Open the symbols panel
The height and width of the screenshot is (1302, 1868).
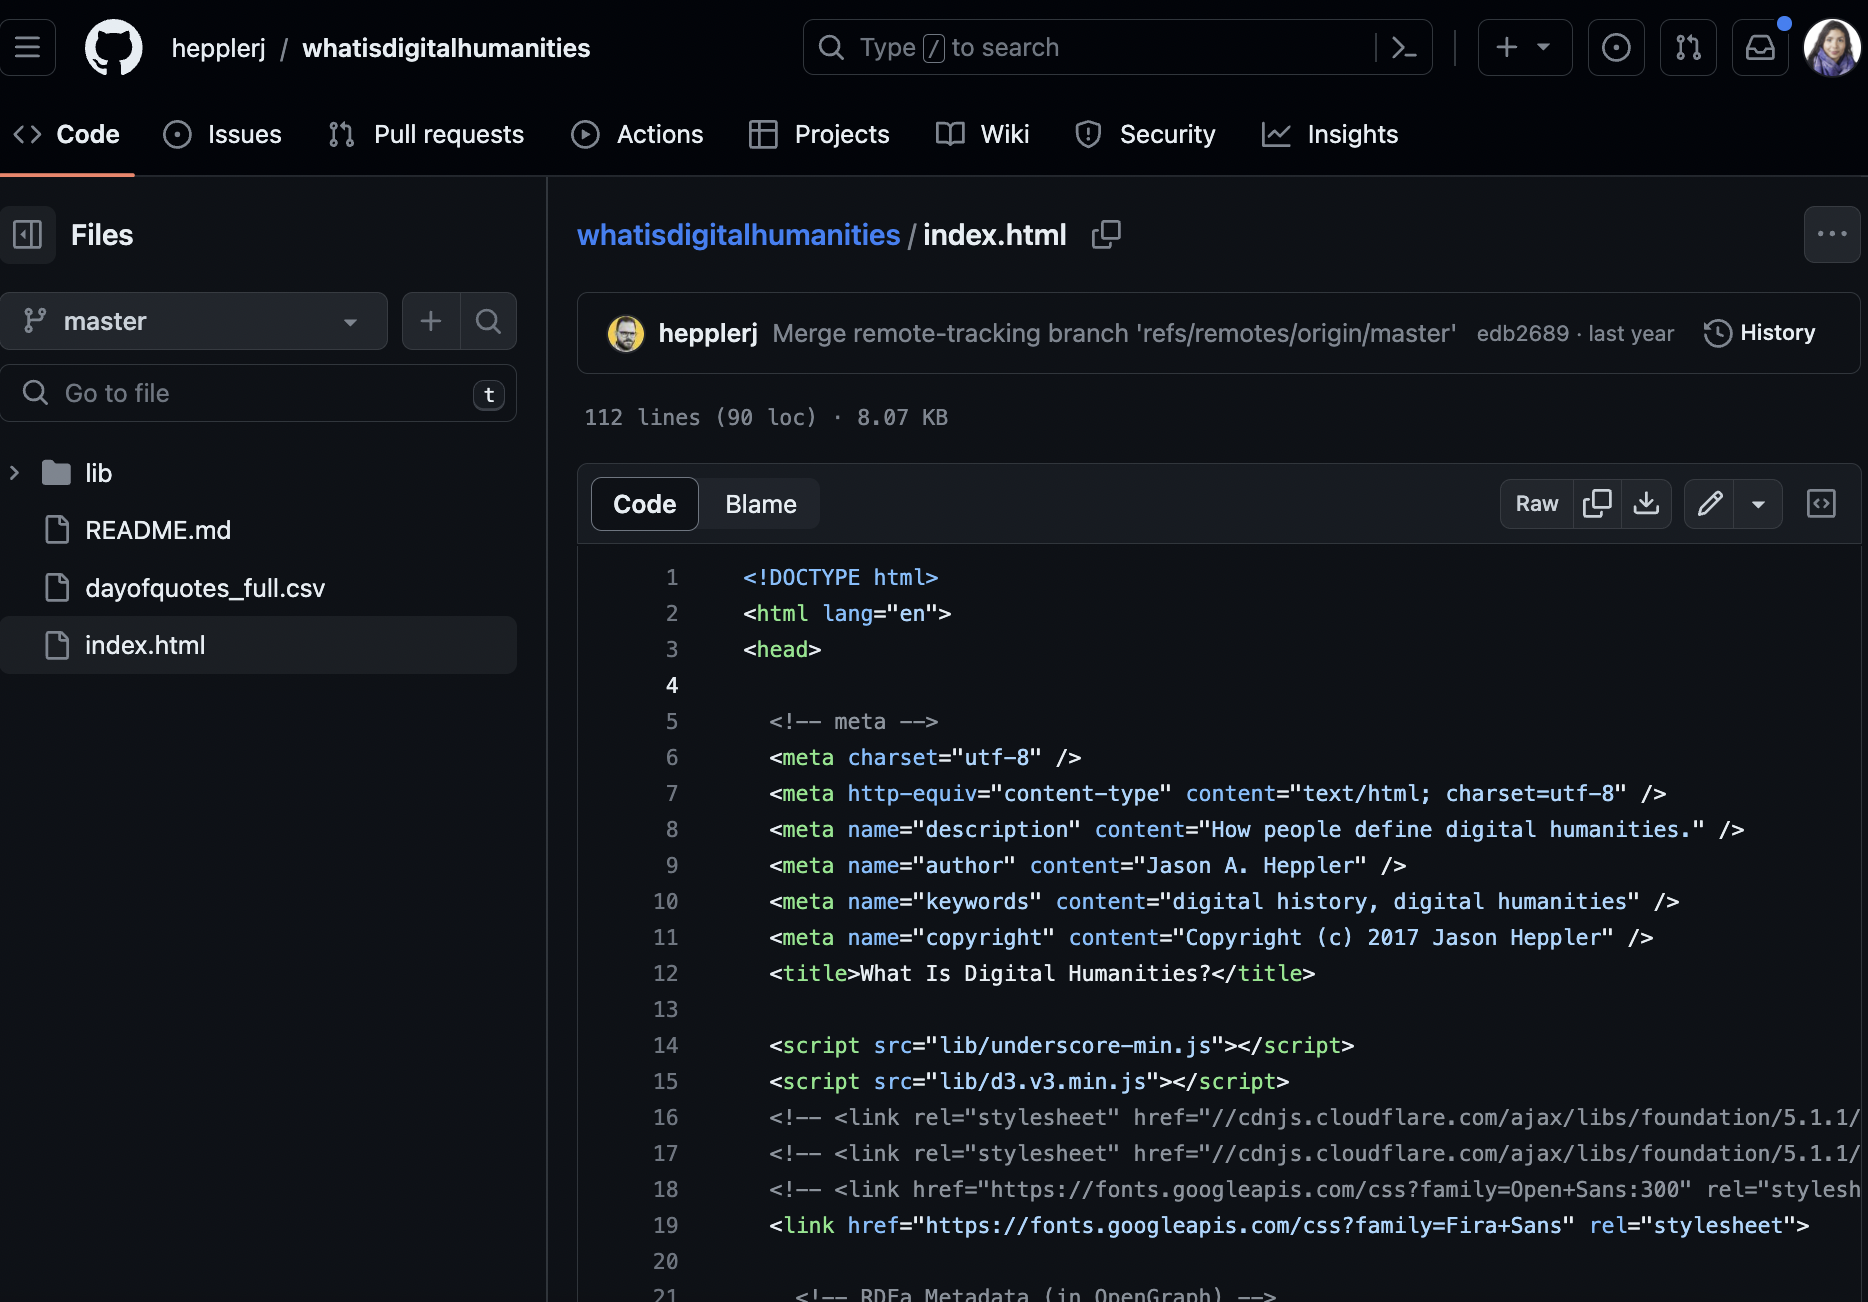tap(1821, 503)
